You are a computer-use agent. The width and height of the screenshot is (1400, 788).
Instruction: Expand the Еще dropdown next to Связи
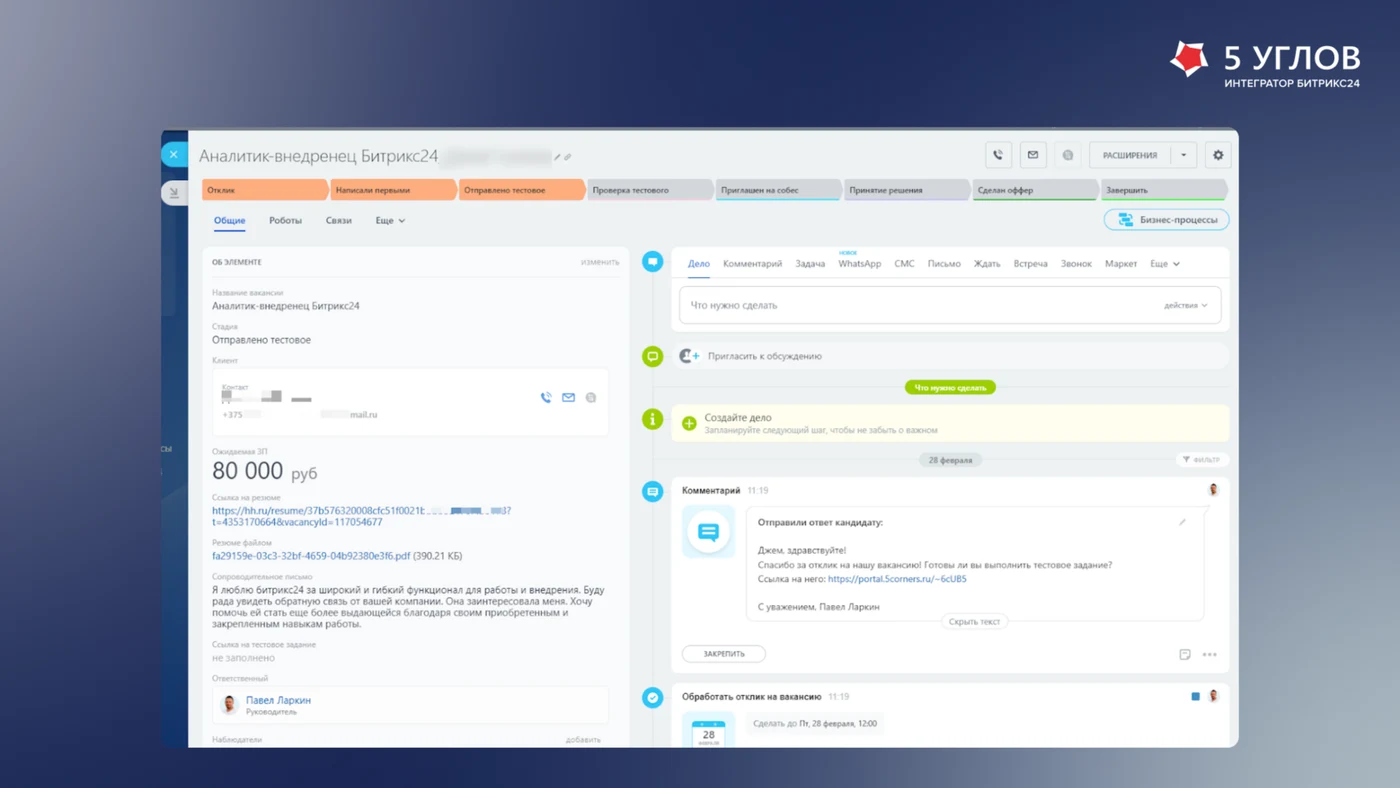coord(390,220)
